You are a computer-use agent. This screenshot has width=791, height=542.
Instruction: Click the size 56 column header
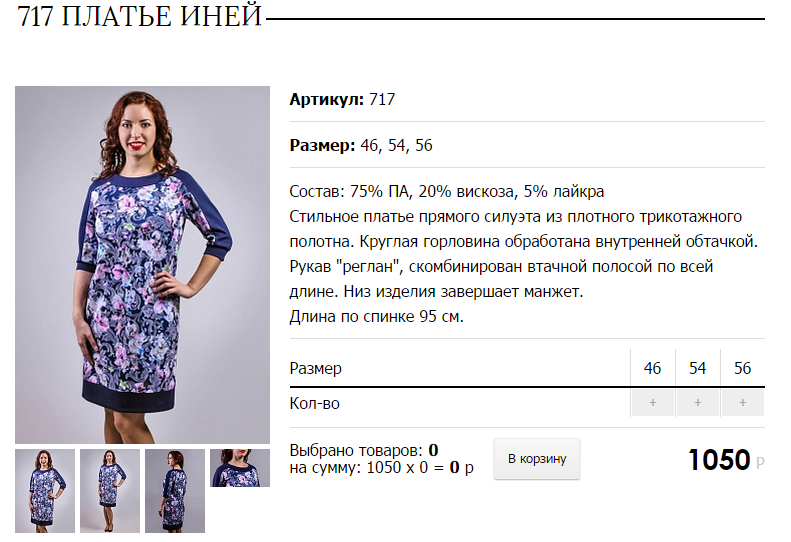[x=742, y=368]
